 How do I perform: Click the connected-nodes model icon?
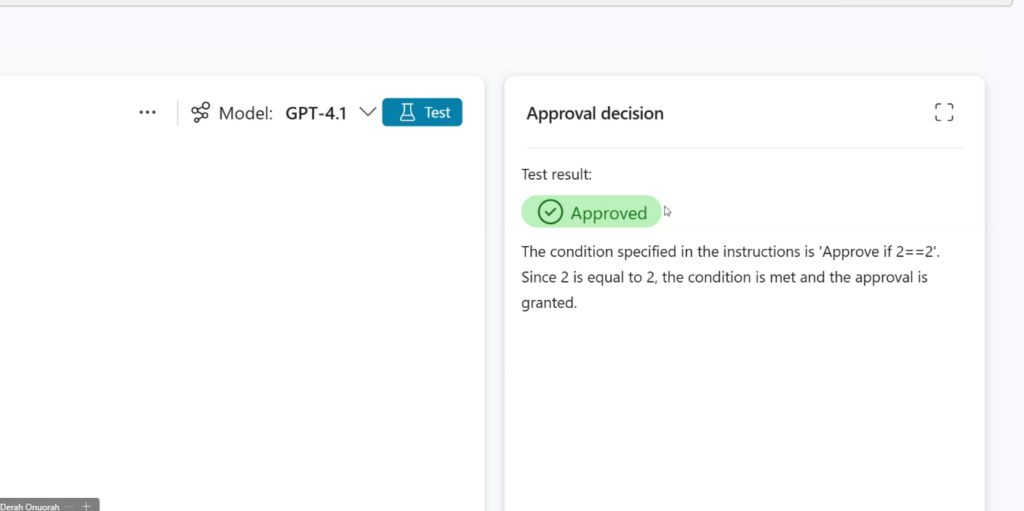click(x=201, y=113)
